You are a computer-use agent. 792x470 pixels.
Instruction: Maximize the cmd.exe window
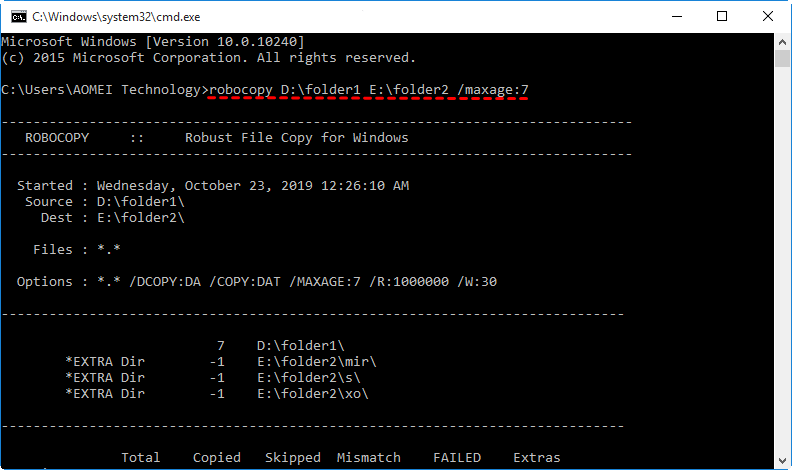(722, 17)
